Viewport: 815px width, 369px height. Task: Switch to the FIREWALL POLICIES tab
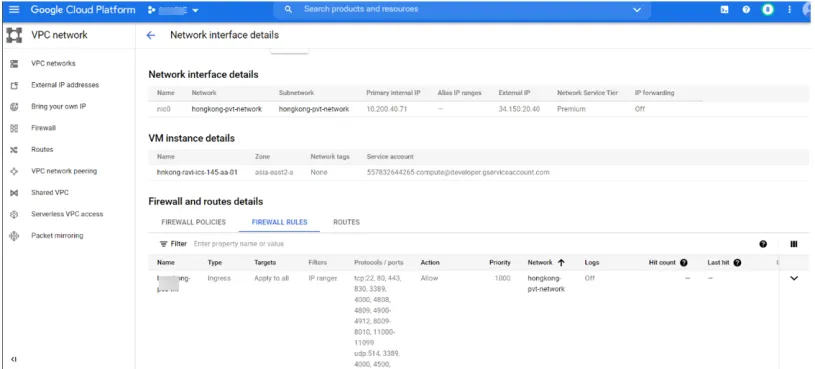coord(193,222)
